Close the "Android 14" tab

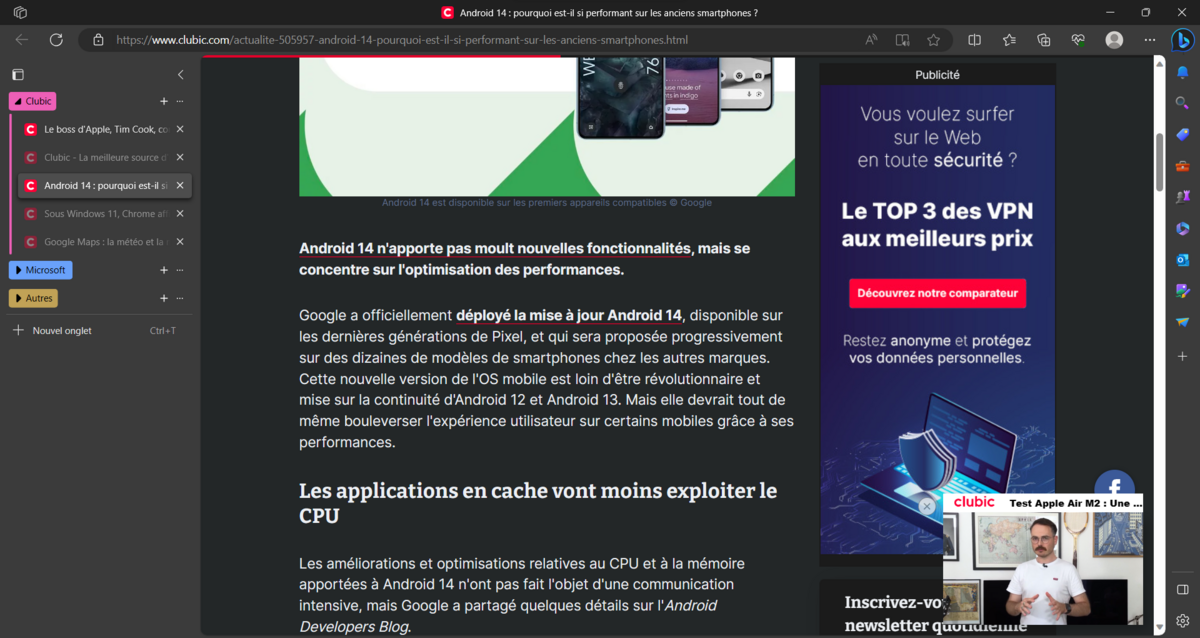(180, 185)
